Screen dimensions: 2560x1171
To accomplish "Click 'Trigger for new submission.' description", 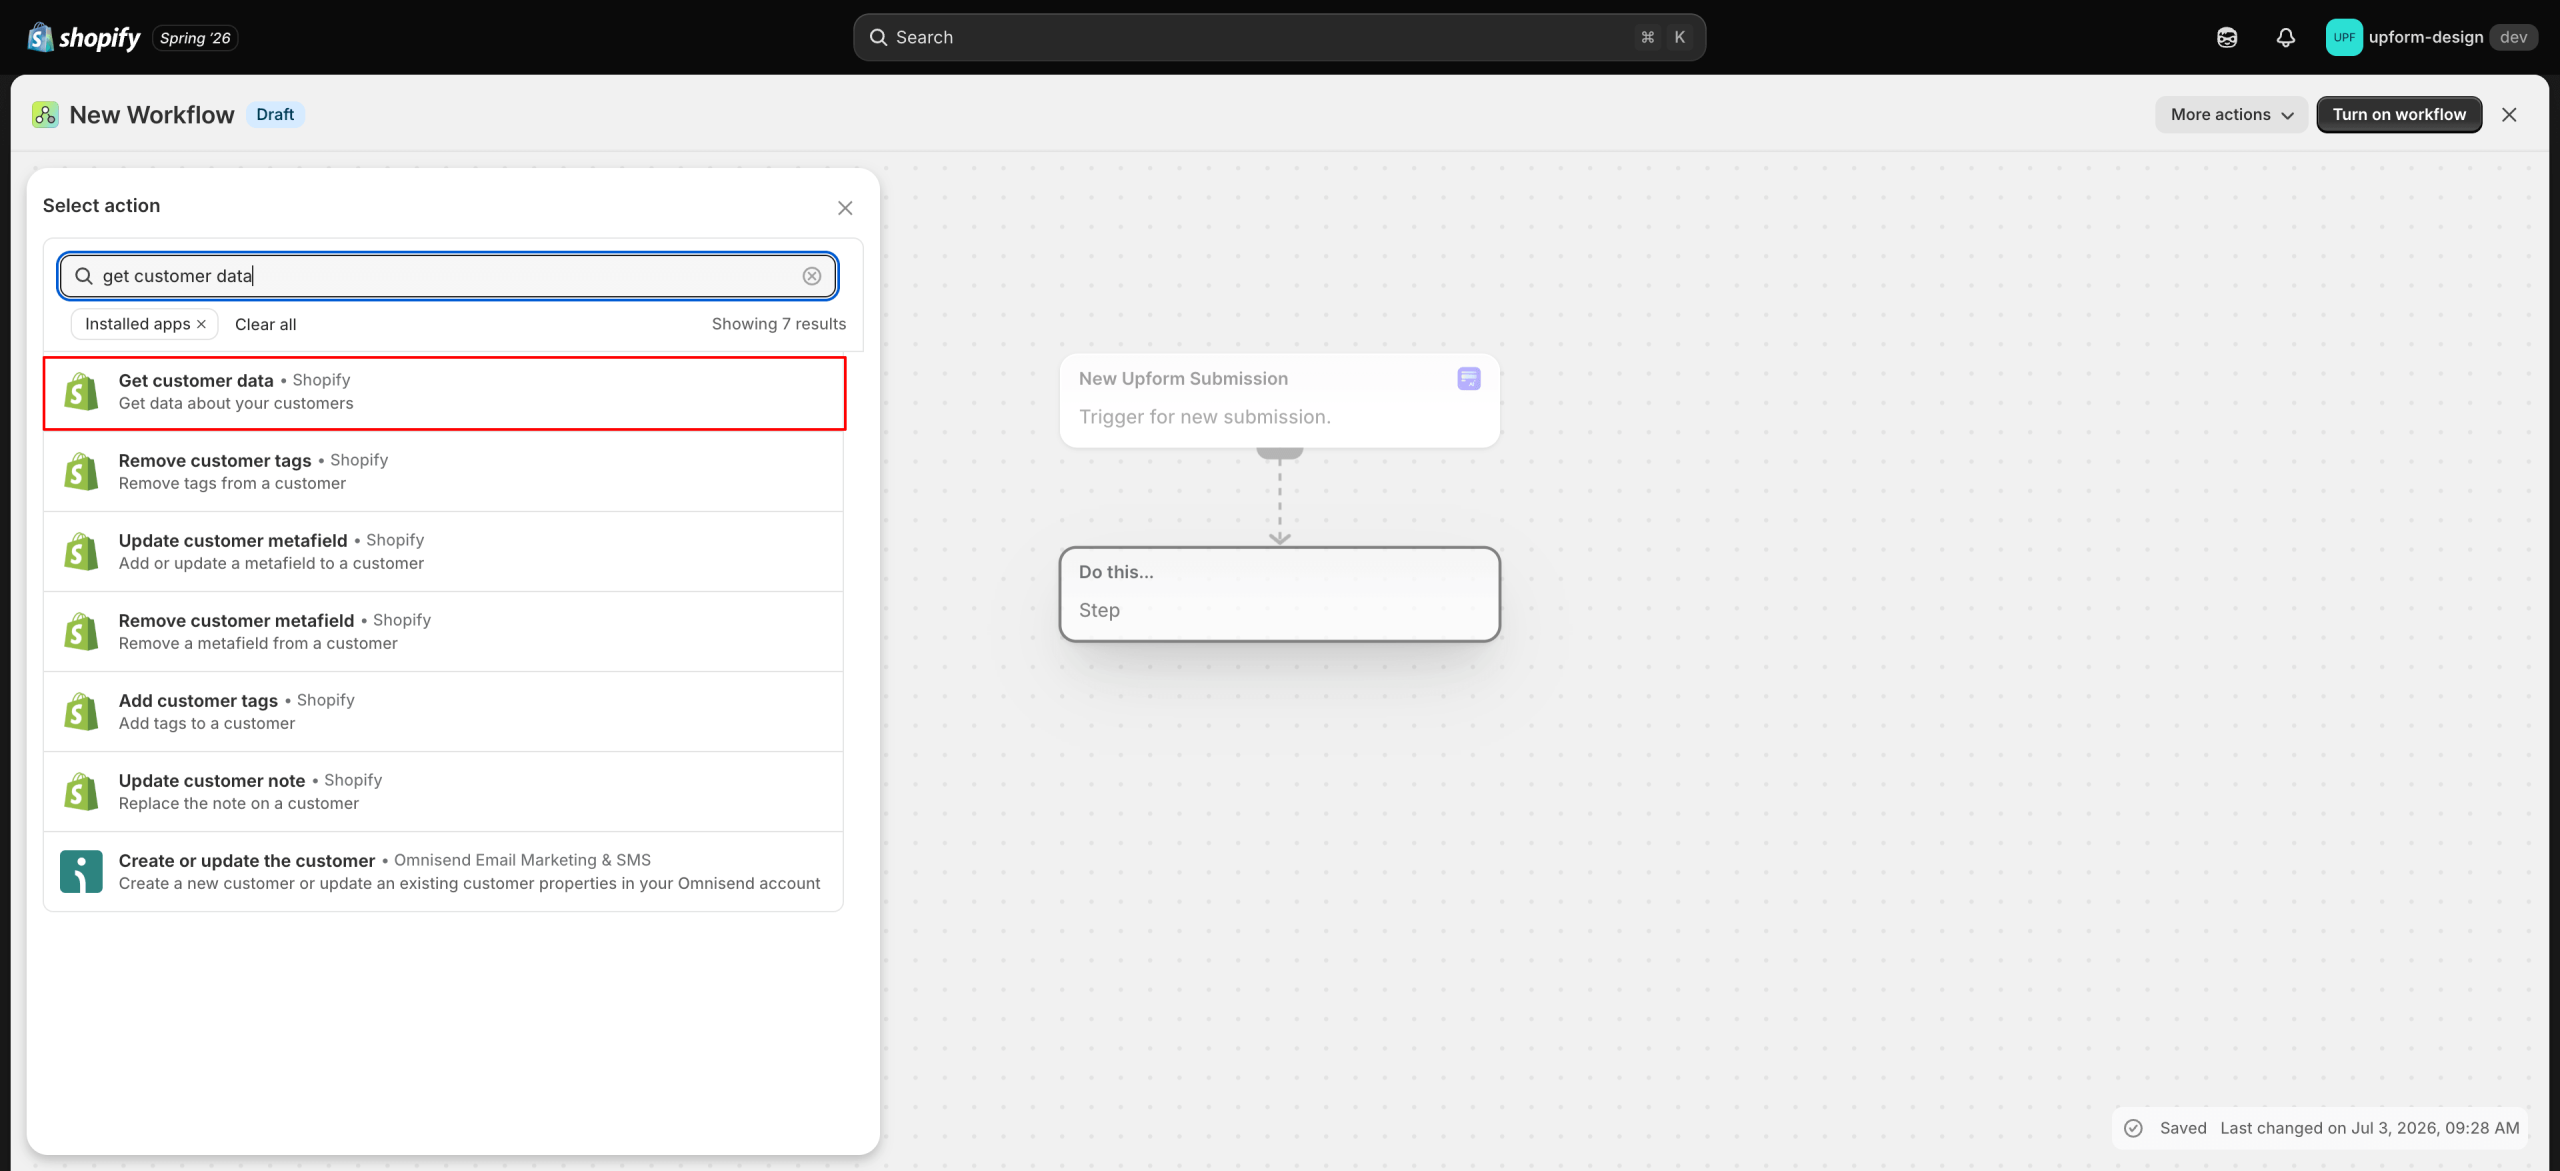I will coord(1204,417).
